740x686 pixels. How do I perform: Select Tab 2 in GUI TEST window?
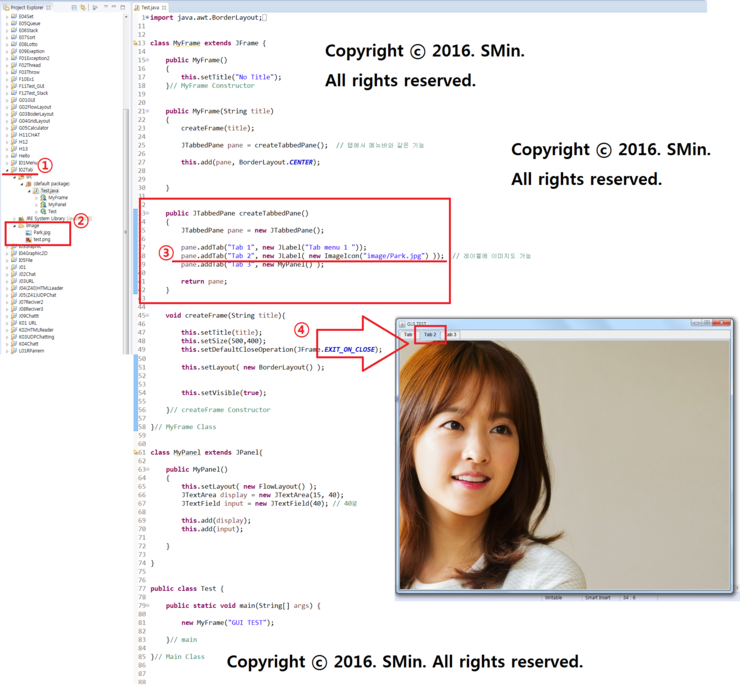pos(430,335)
